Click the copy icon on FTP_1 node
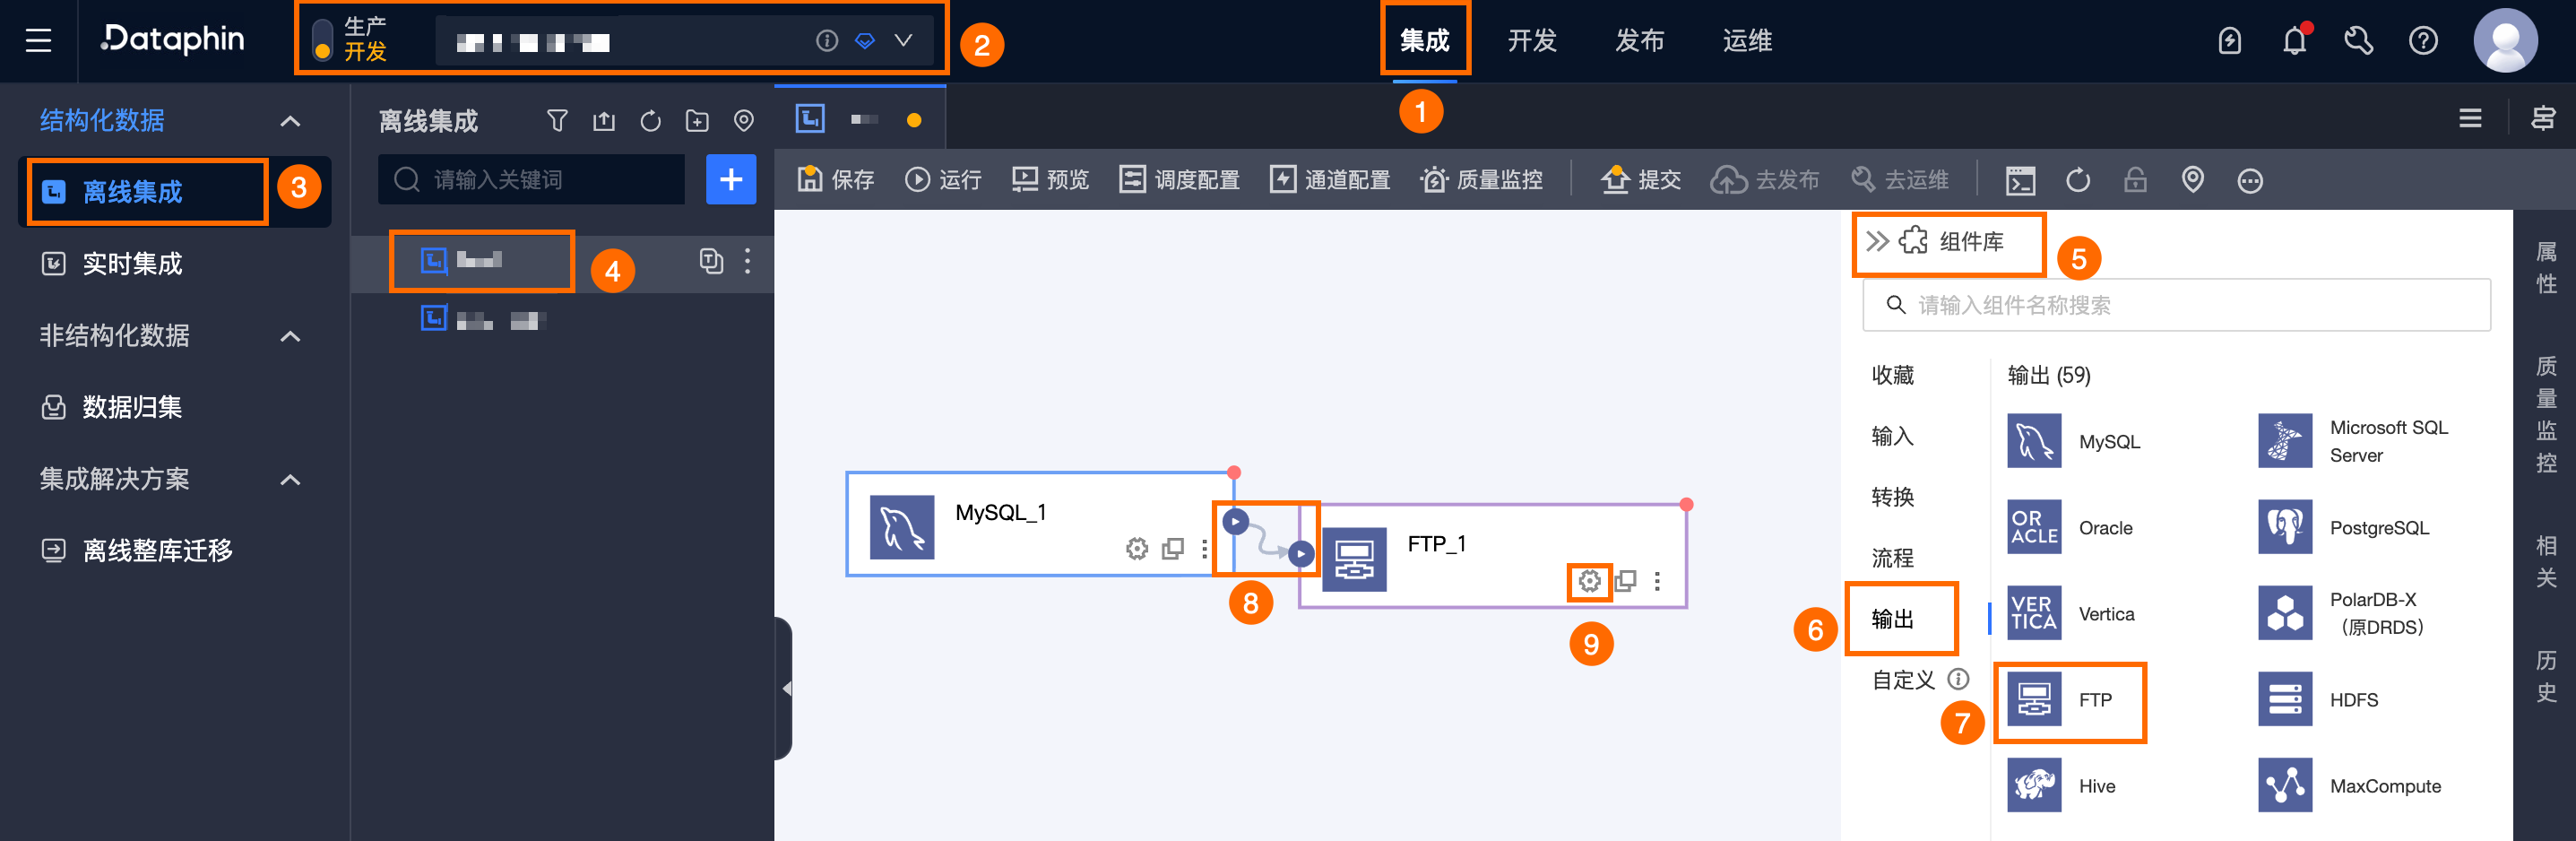 (1625, 581)
